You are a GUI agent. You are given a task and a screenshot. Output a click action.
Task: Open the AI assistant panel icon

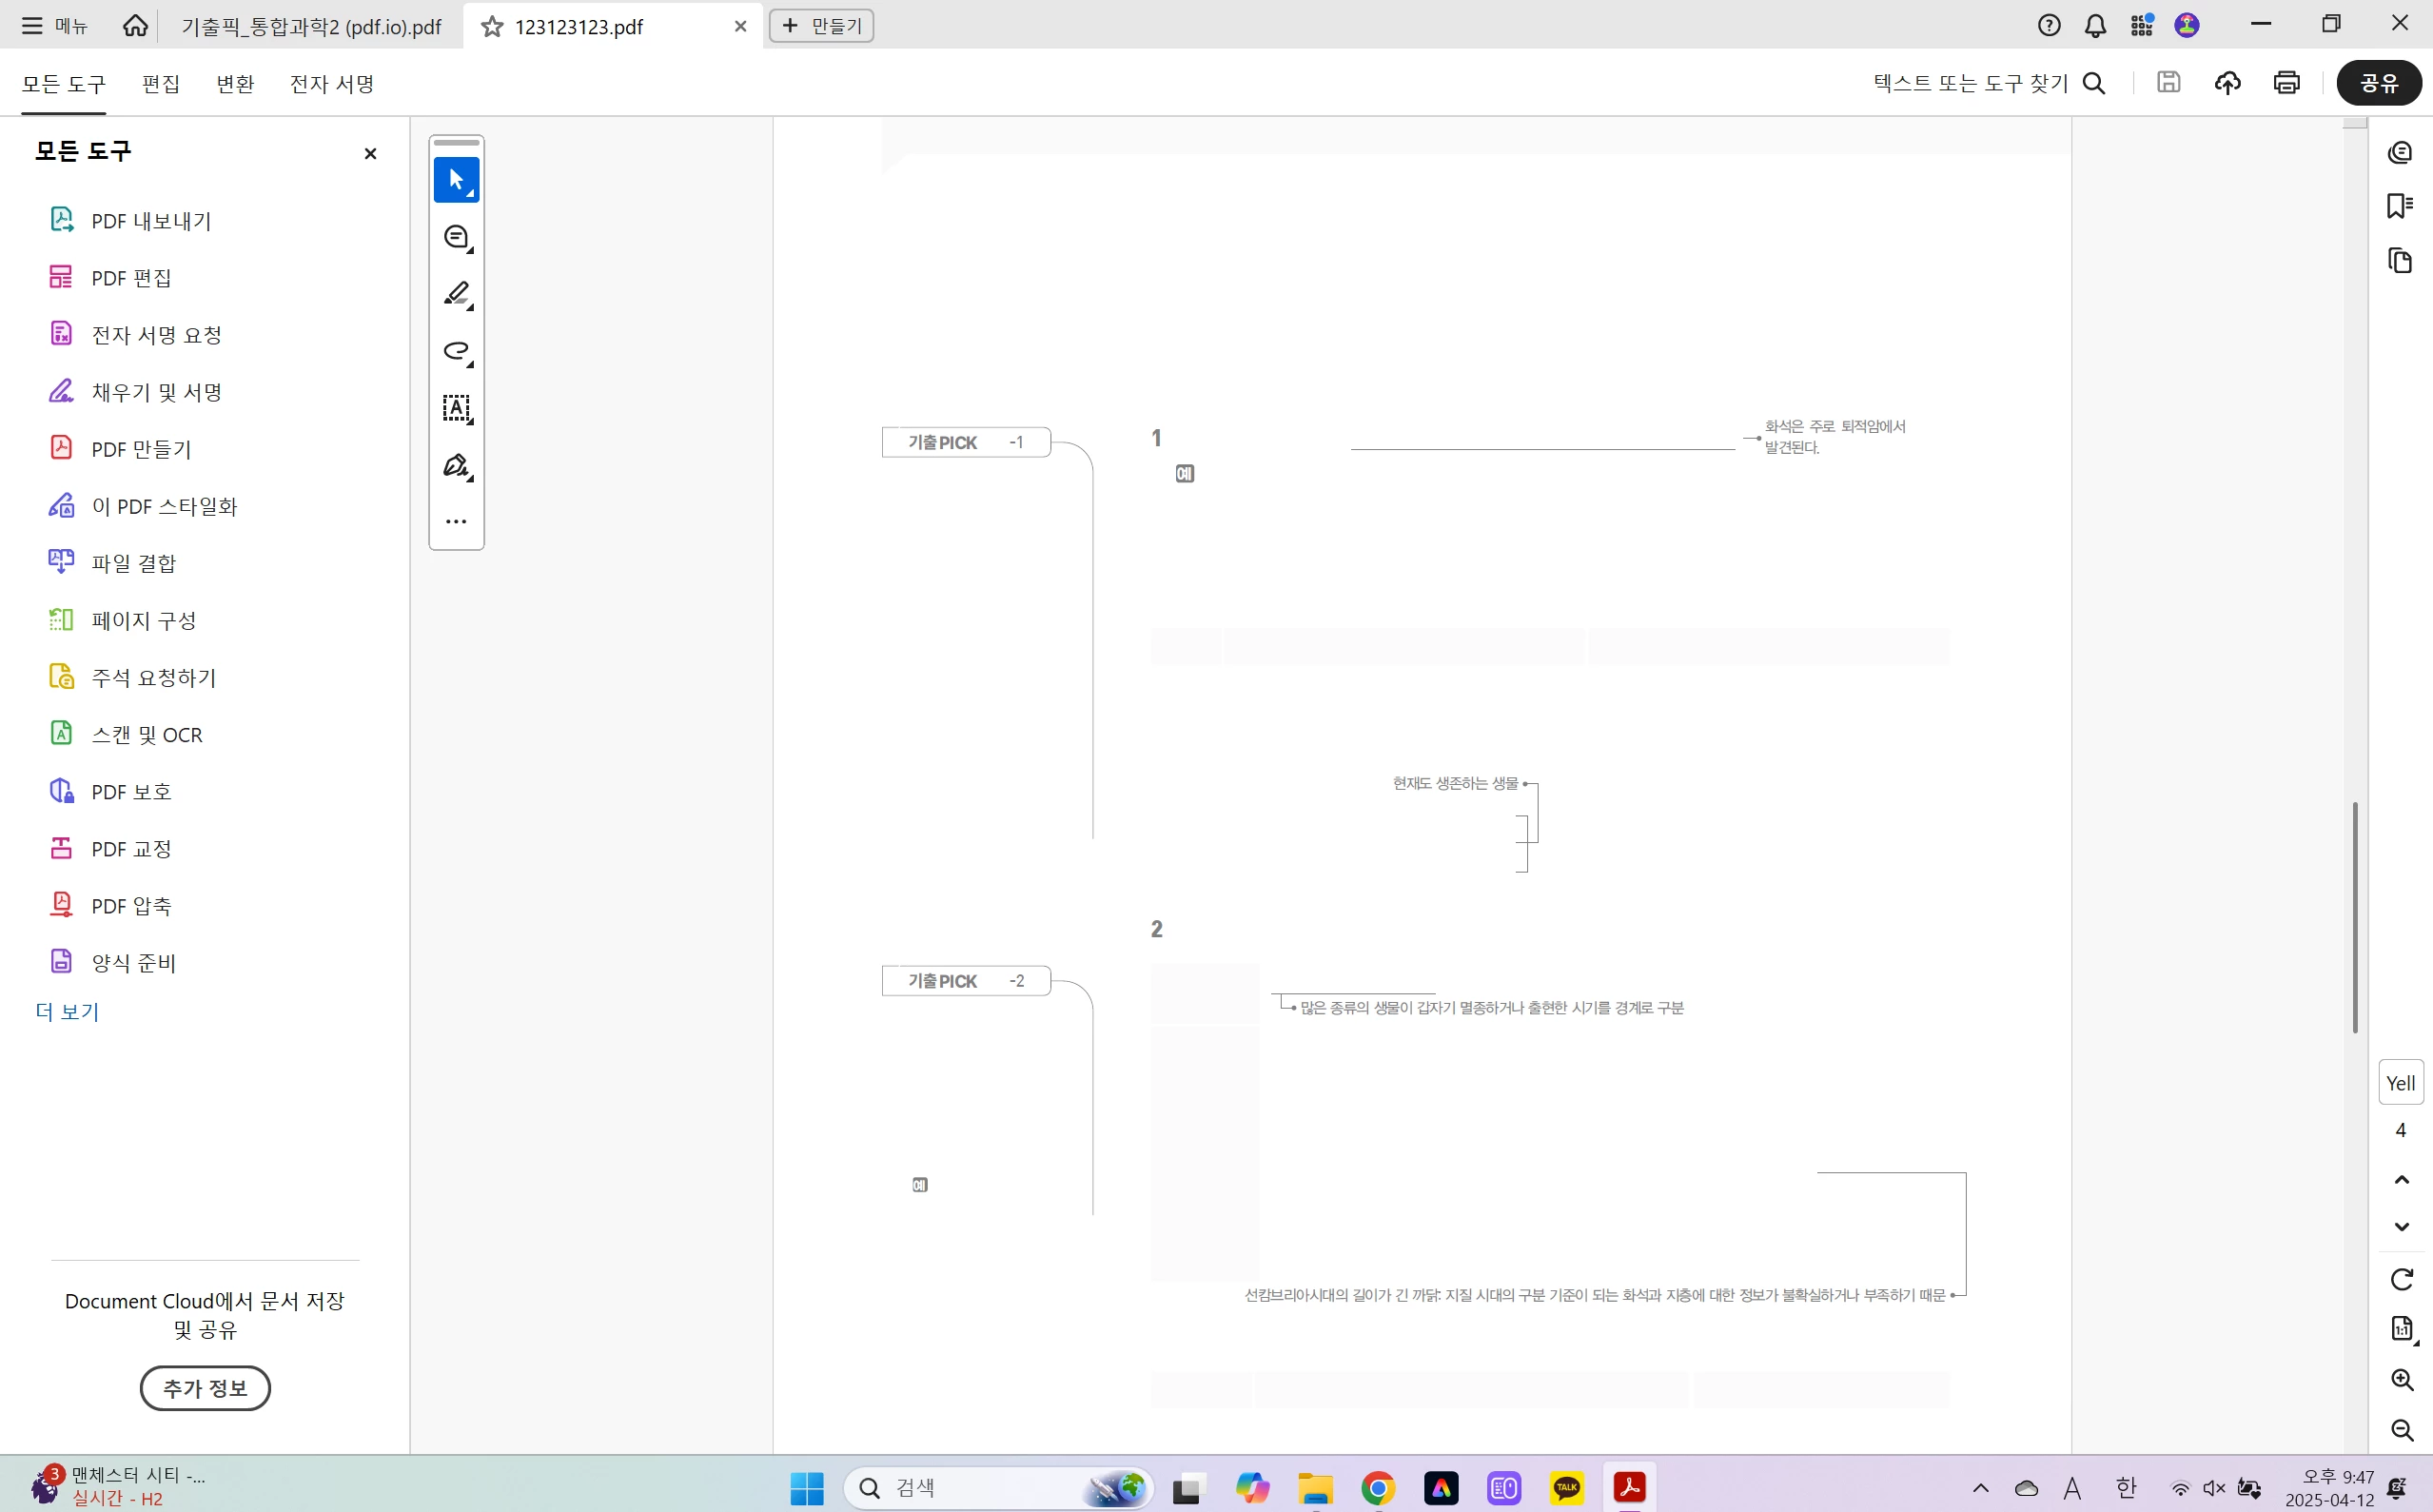point(2400,153)
